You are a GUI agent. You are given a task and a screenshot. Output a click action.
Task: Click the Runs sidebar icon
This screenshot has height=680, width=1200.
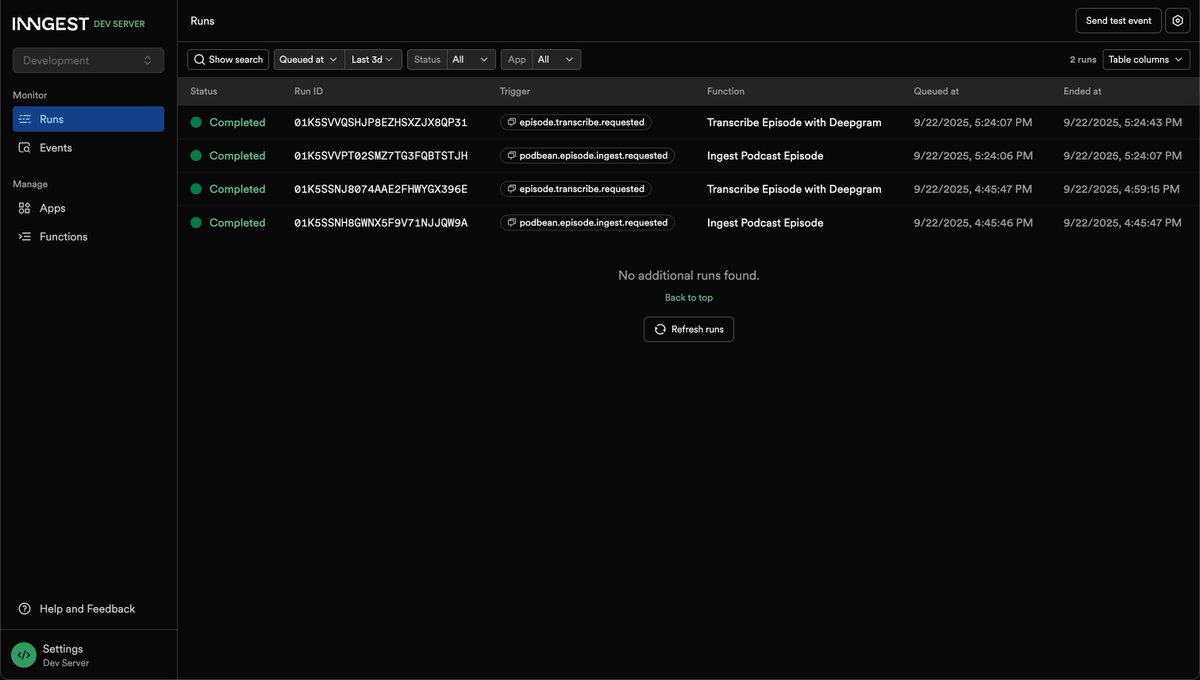(25, 119)
